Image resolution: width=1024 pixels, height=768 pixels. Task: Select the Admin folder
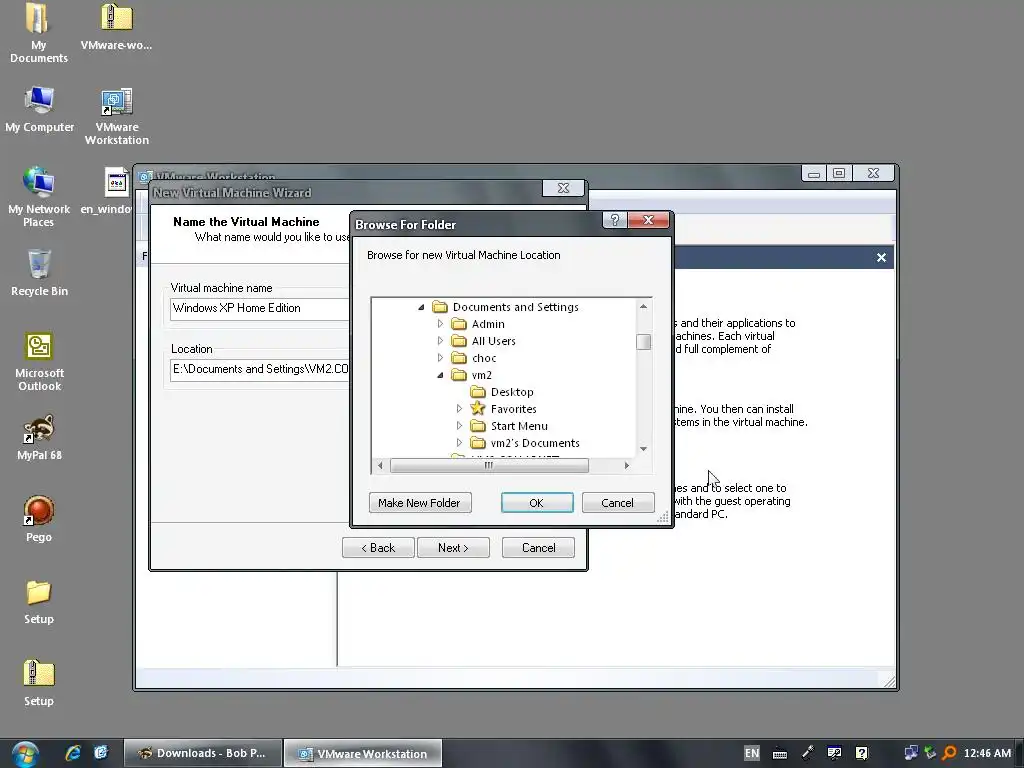point(488,324)
